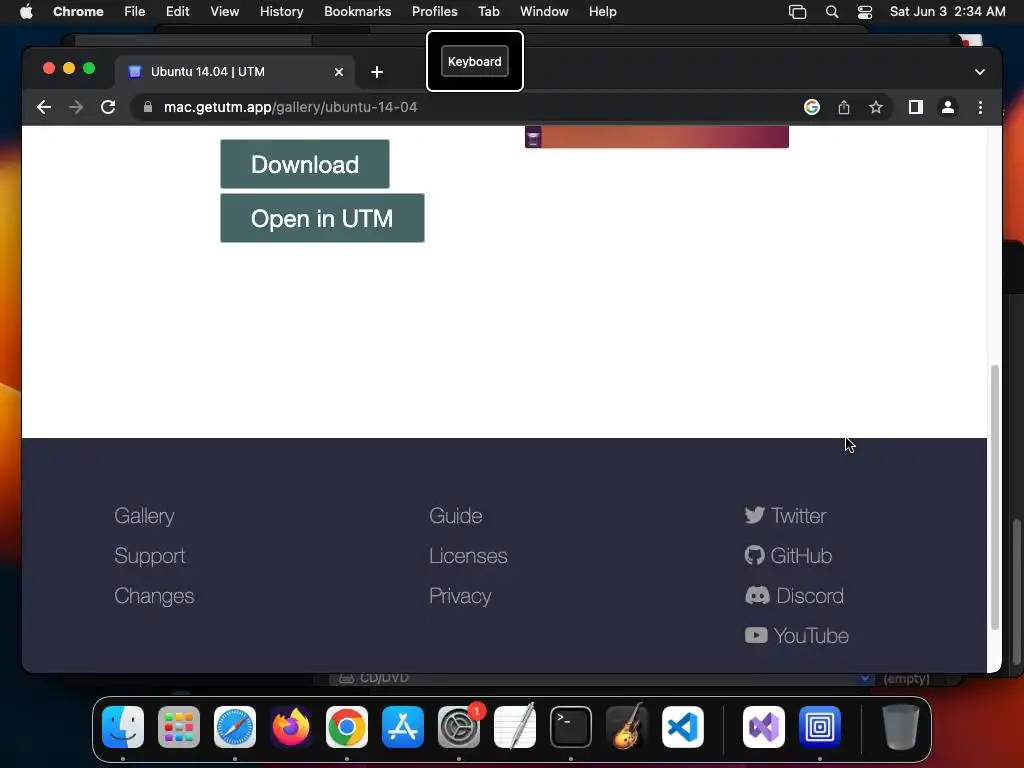
Task: Visit the YouTube link in the footer
Action: tap(797, 635)
